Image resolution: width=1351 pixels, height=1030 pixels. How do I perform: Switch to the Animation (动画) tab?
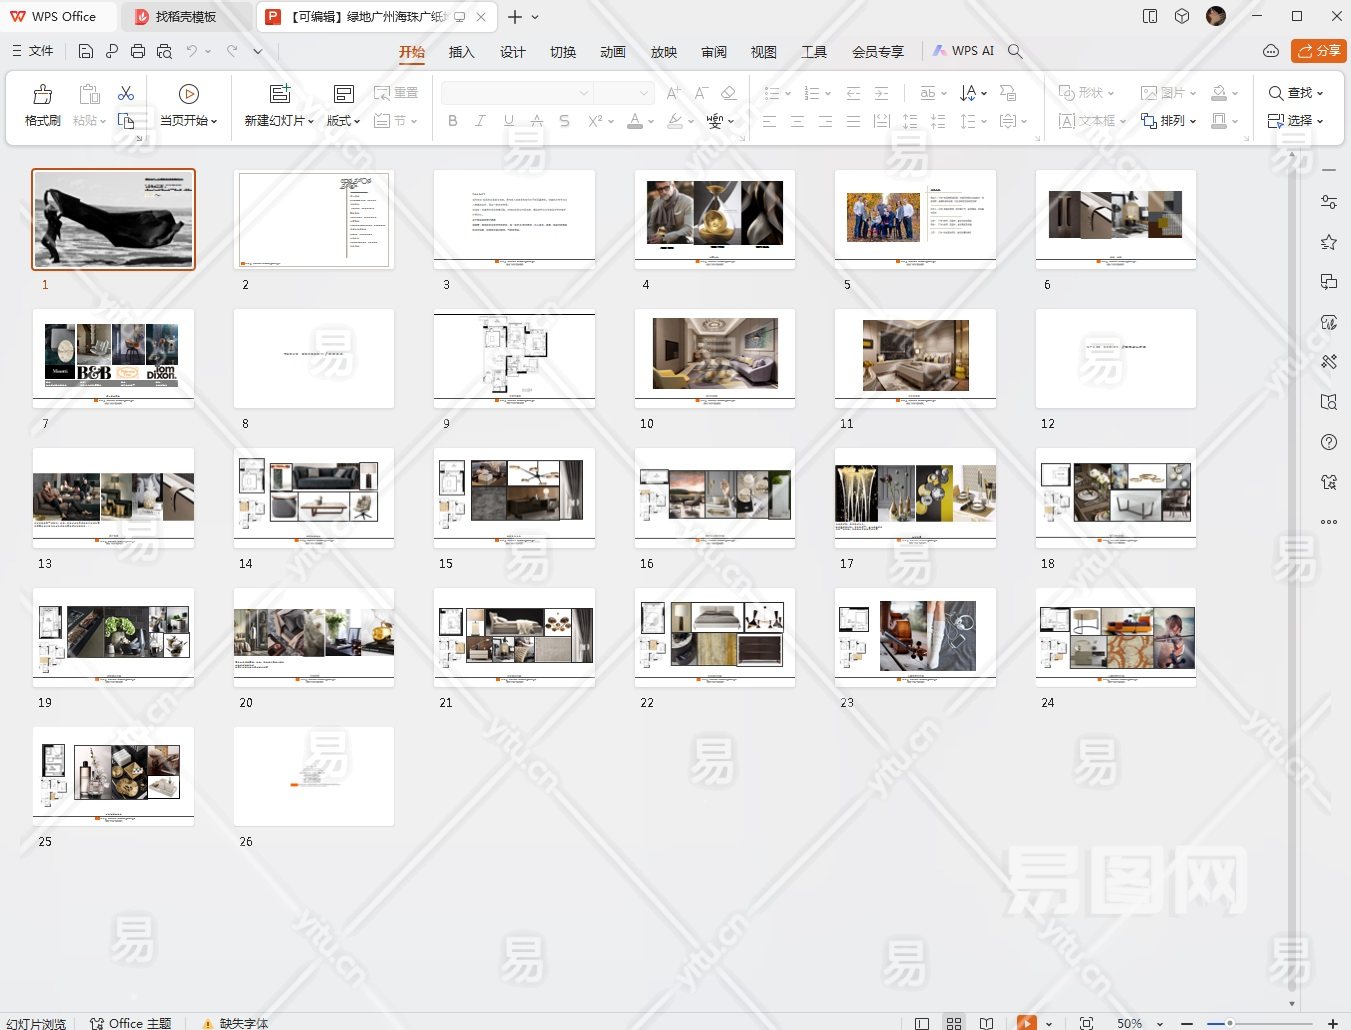[612, 52]
